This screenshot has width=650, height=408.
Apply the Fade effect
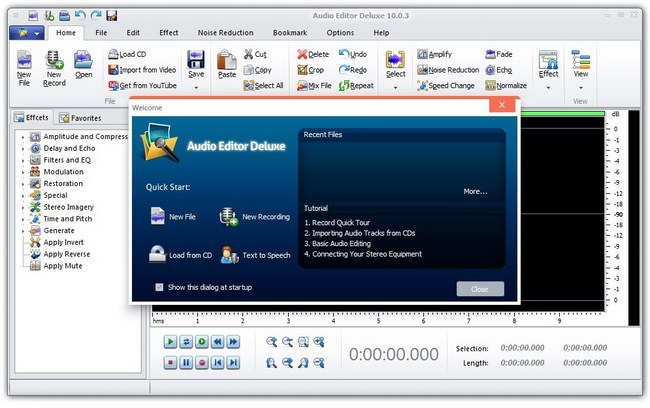(499, 54)
